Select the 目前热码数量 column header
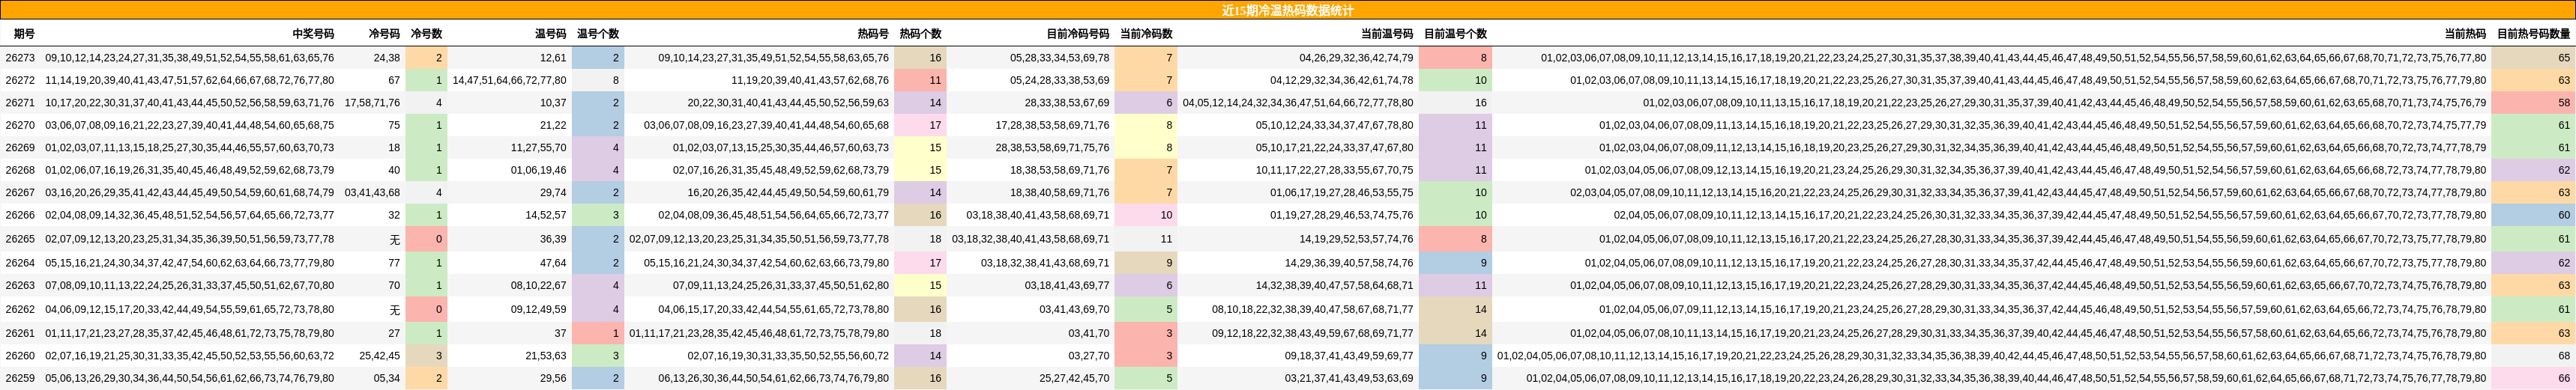Screen dimensions: 2576x390 [2533, 34]
